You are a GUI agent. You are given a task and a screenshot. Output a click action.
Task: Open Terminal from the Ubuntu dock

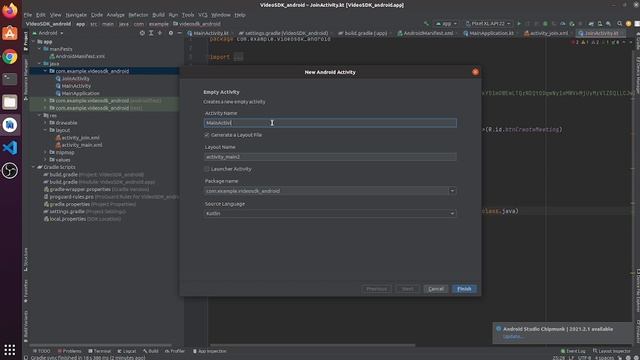[10, 79]
